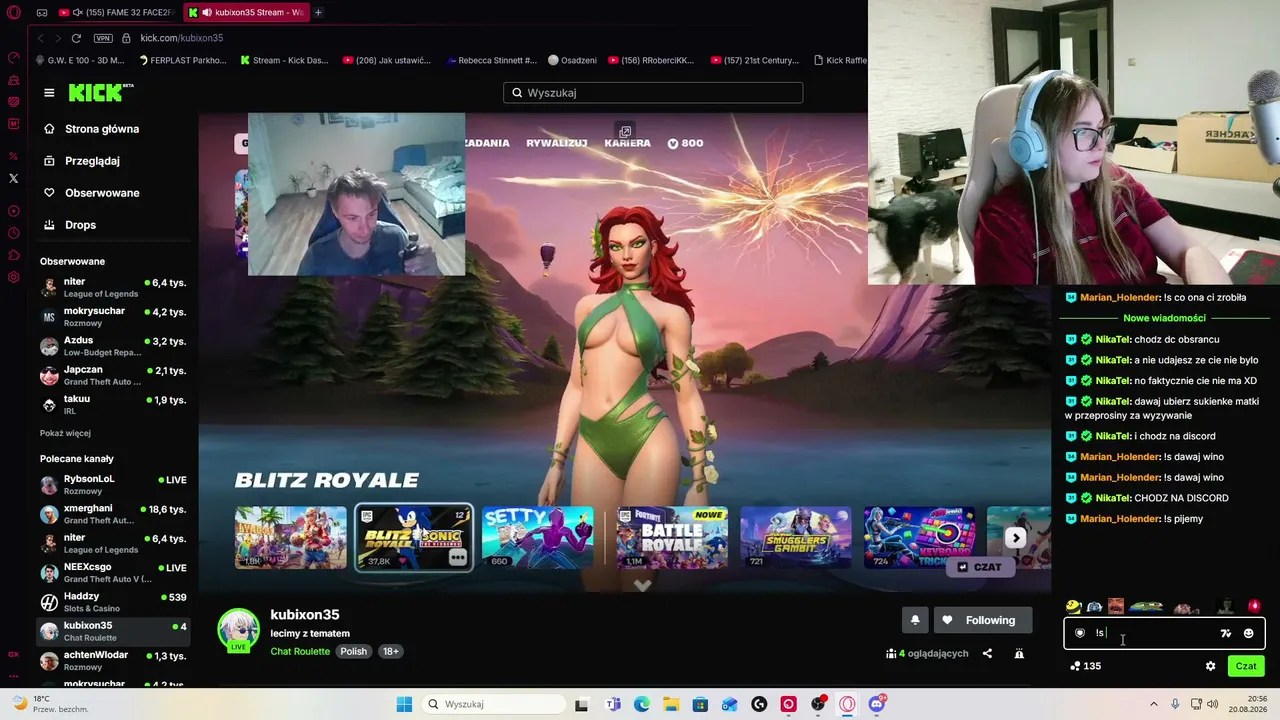Screen dimensions: 1280x720
Task: Click the Polish language tag
Action: 354,651
